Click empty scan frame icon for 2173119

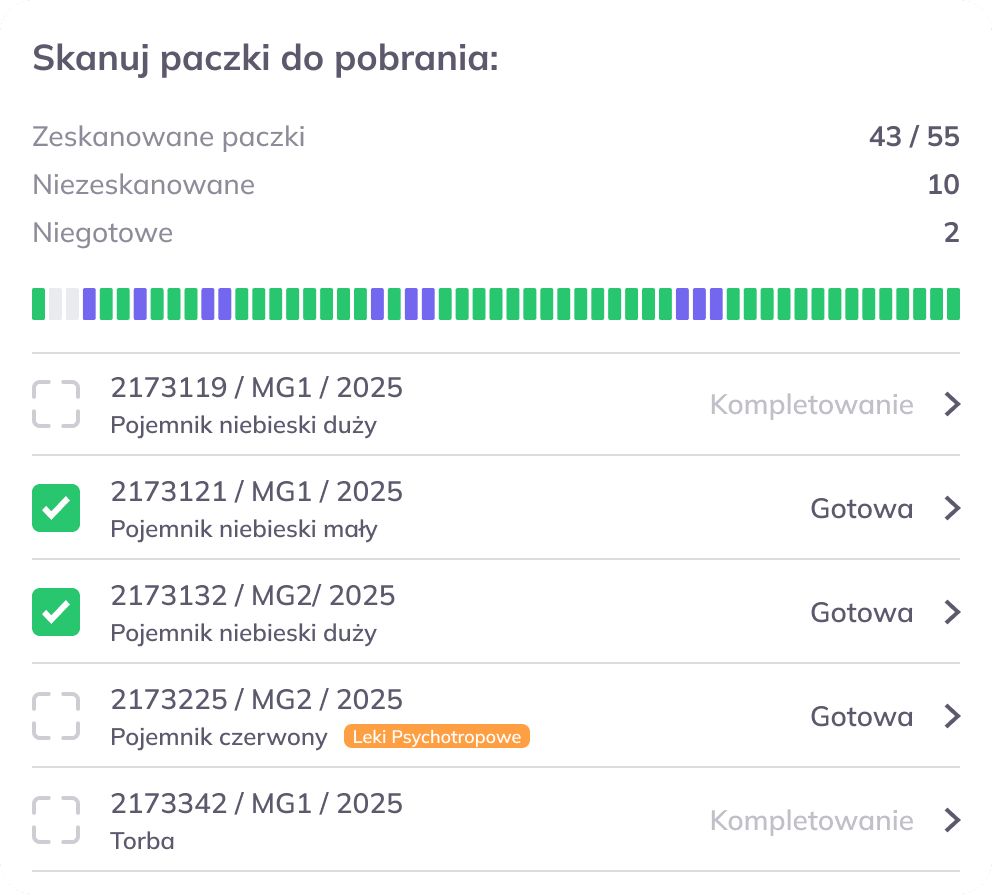(x=56, y=404)
